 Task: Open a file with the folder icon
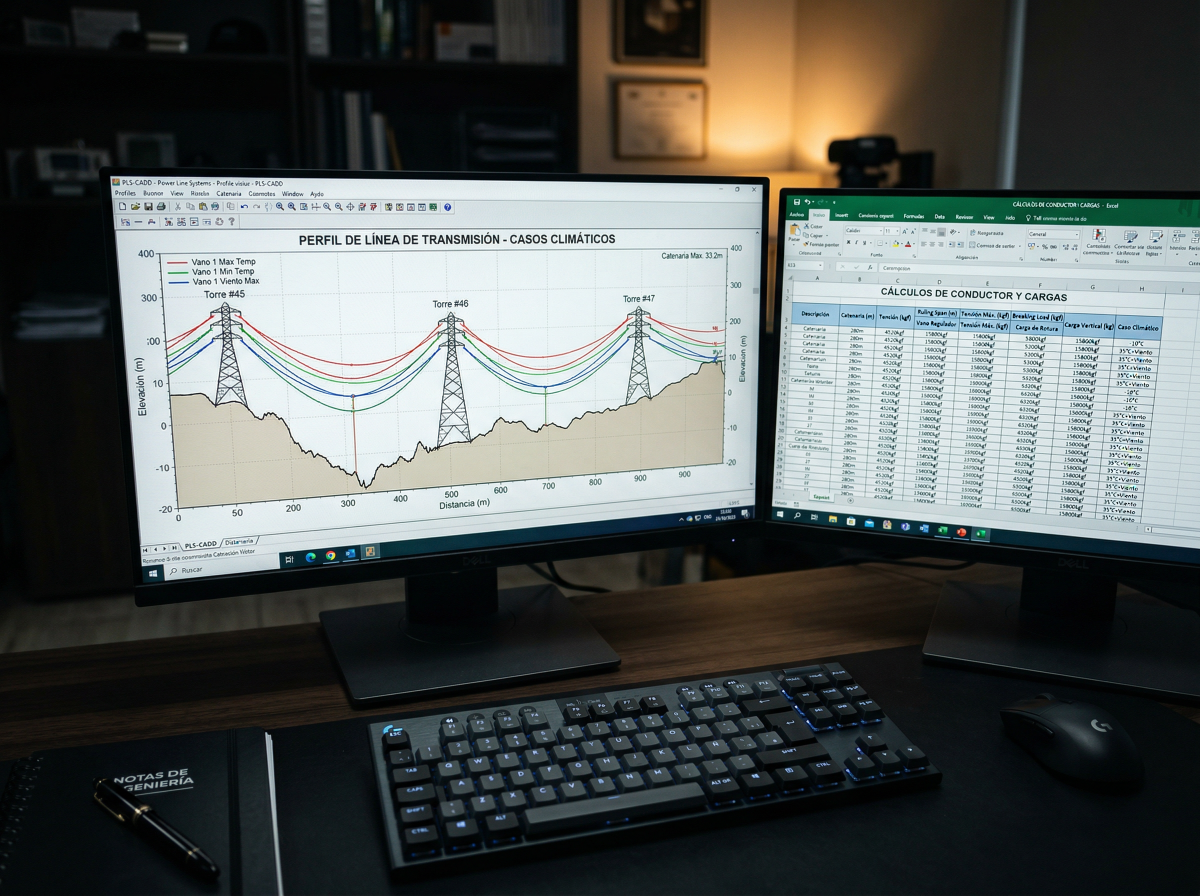(135, 206)
